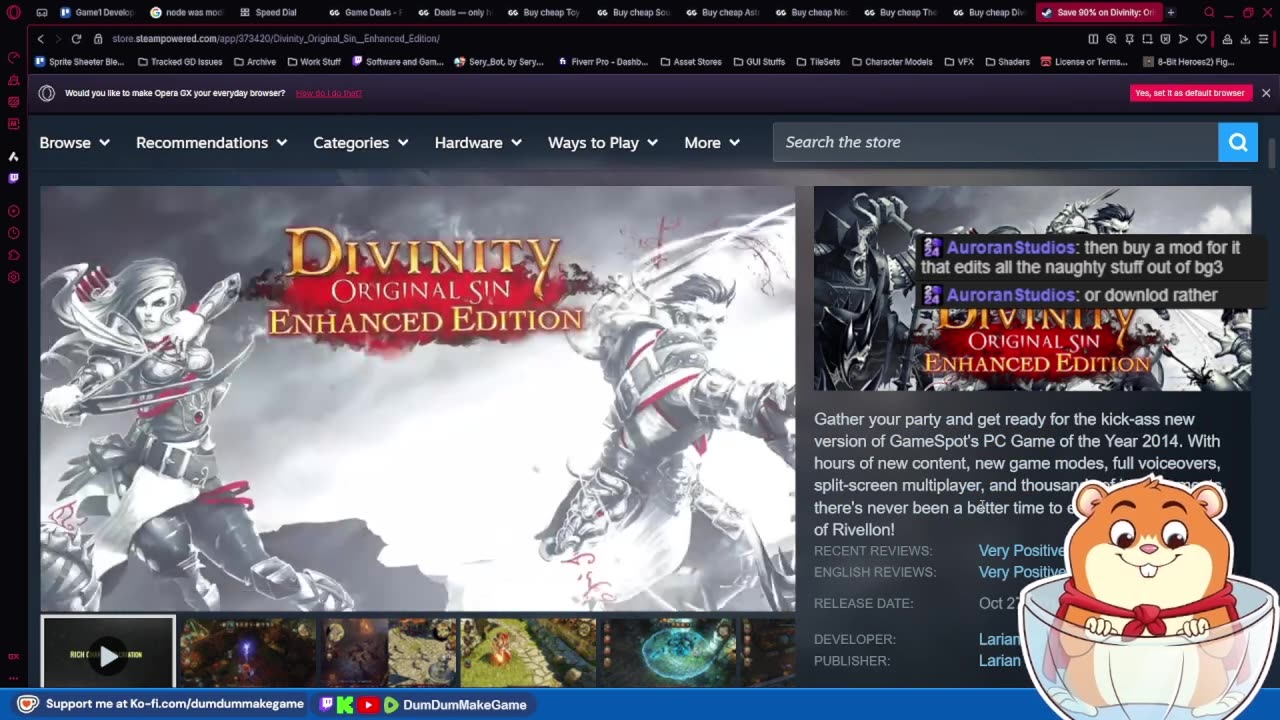1280x720 pixels.
Task: Switch to 'node was mod' Google tab
Action: point(187,13)
